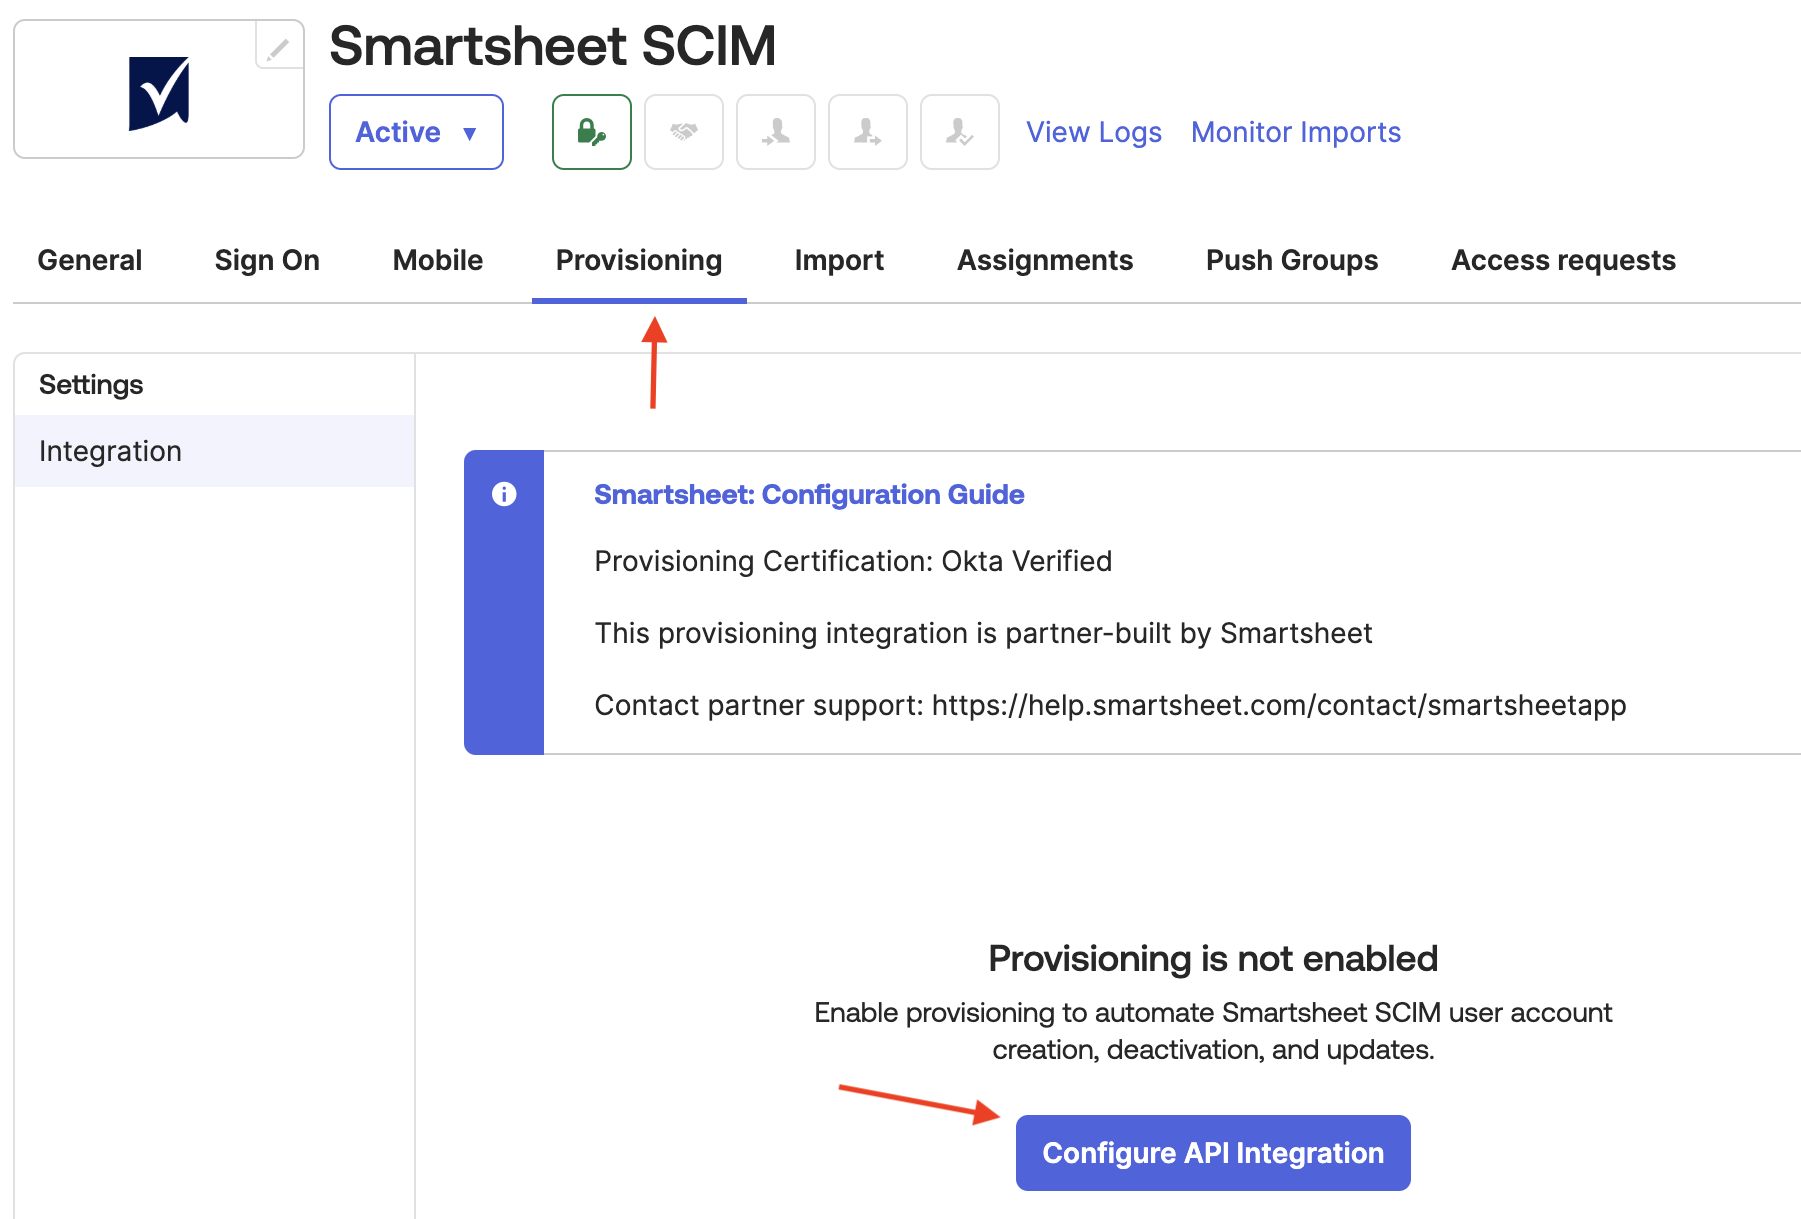Select Integration in the Settings sidebar

coord(110,451)
